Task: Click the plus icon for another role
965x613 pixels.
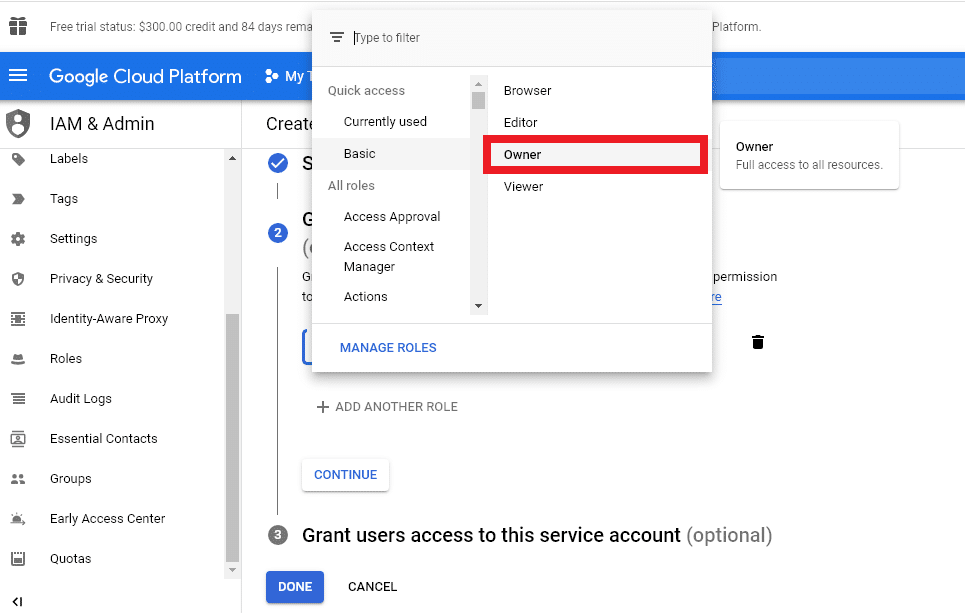Action: click(322, 407)
